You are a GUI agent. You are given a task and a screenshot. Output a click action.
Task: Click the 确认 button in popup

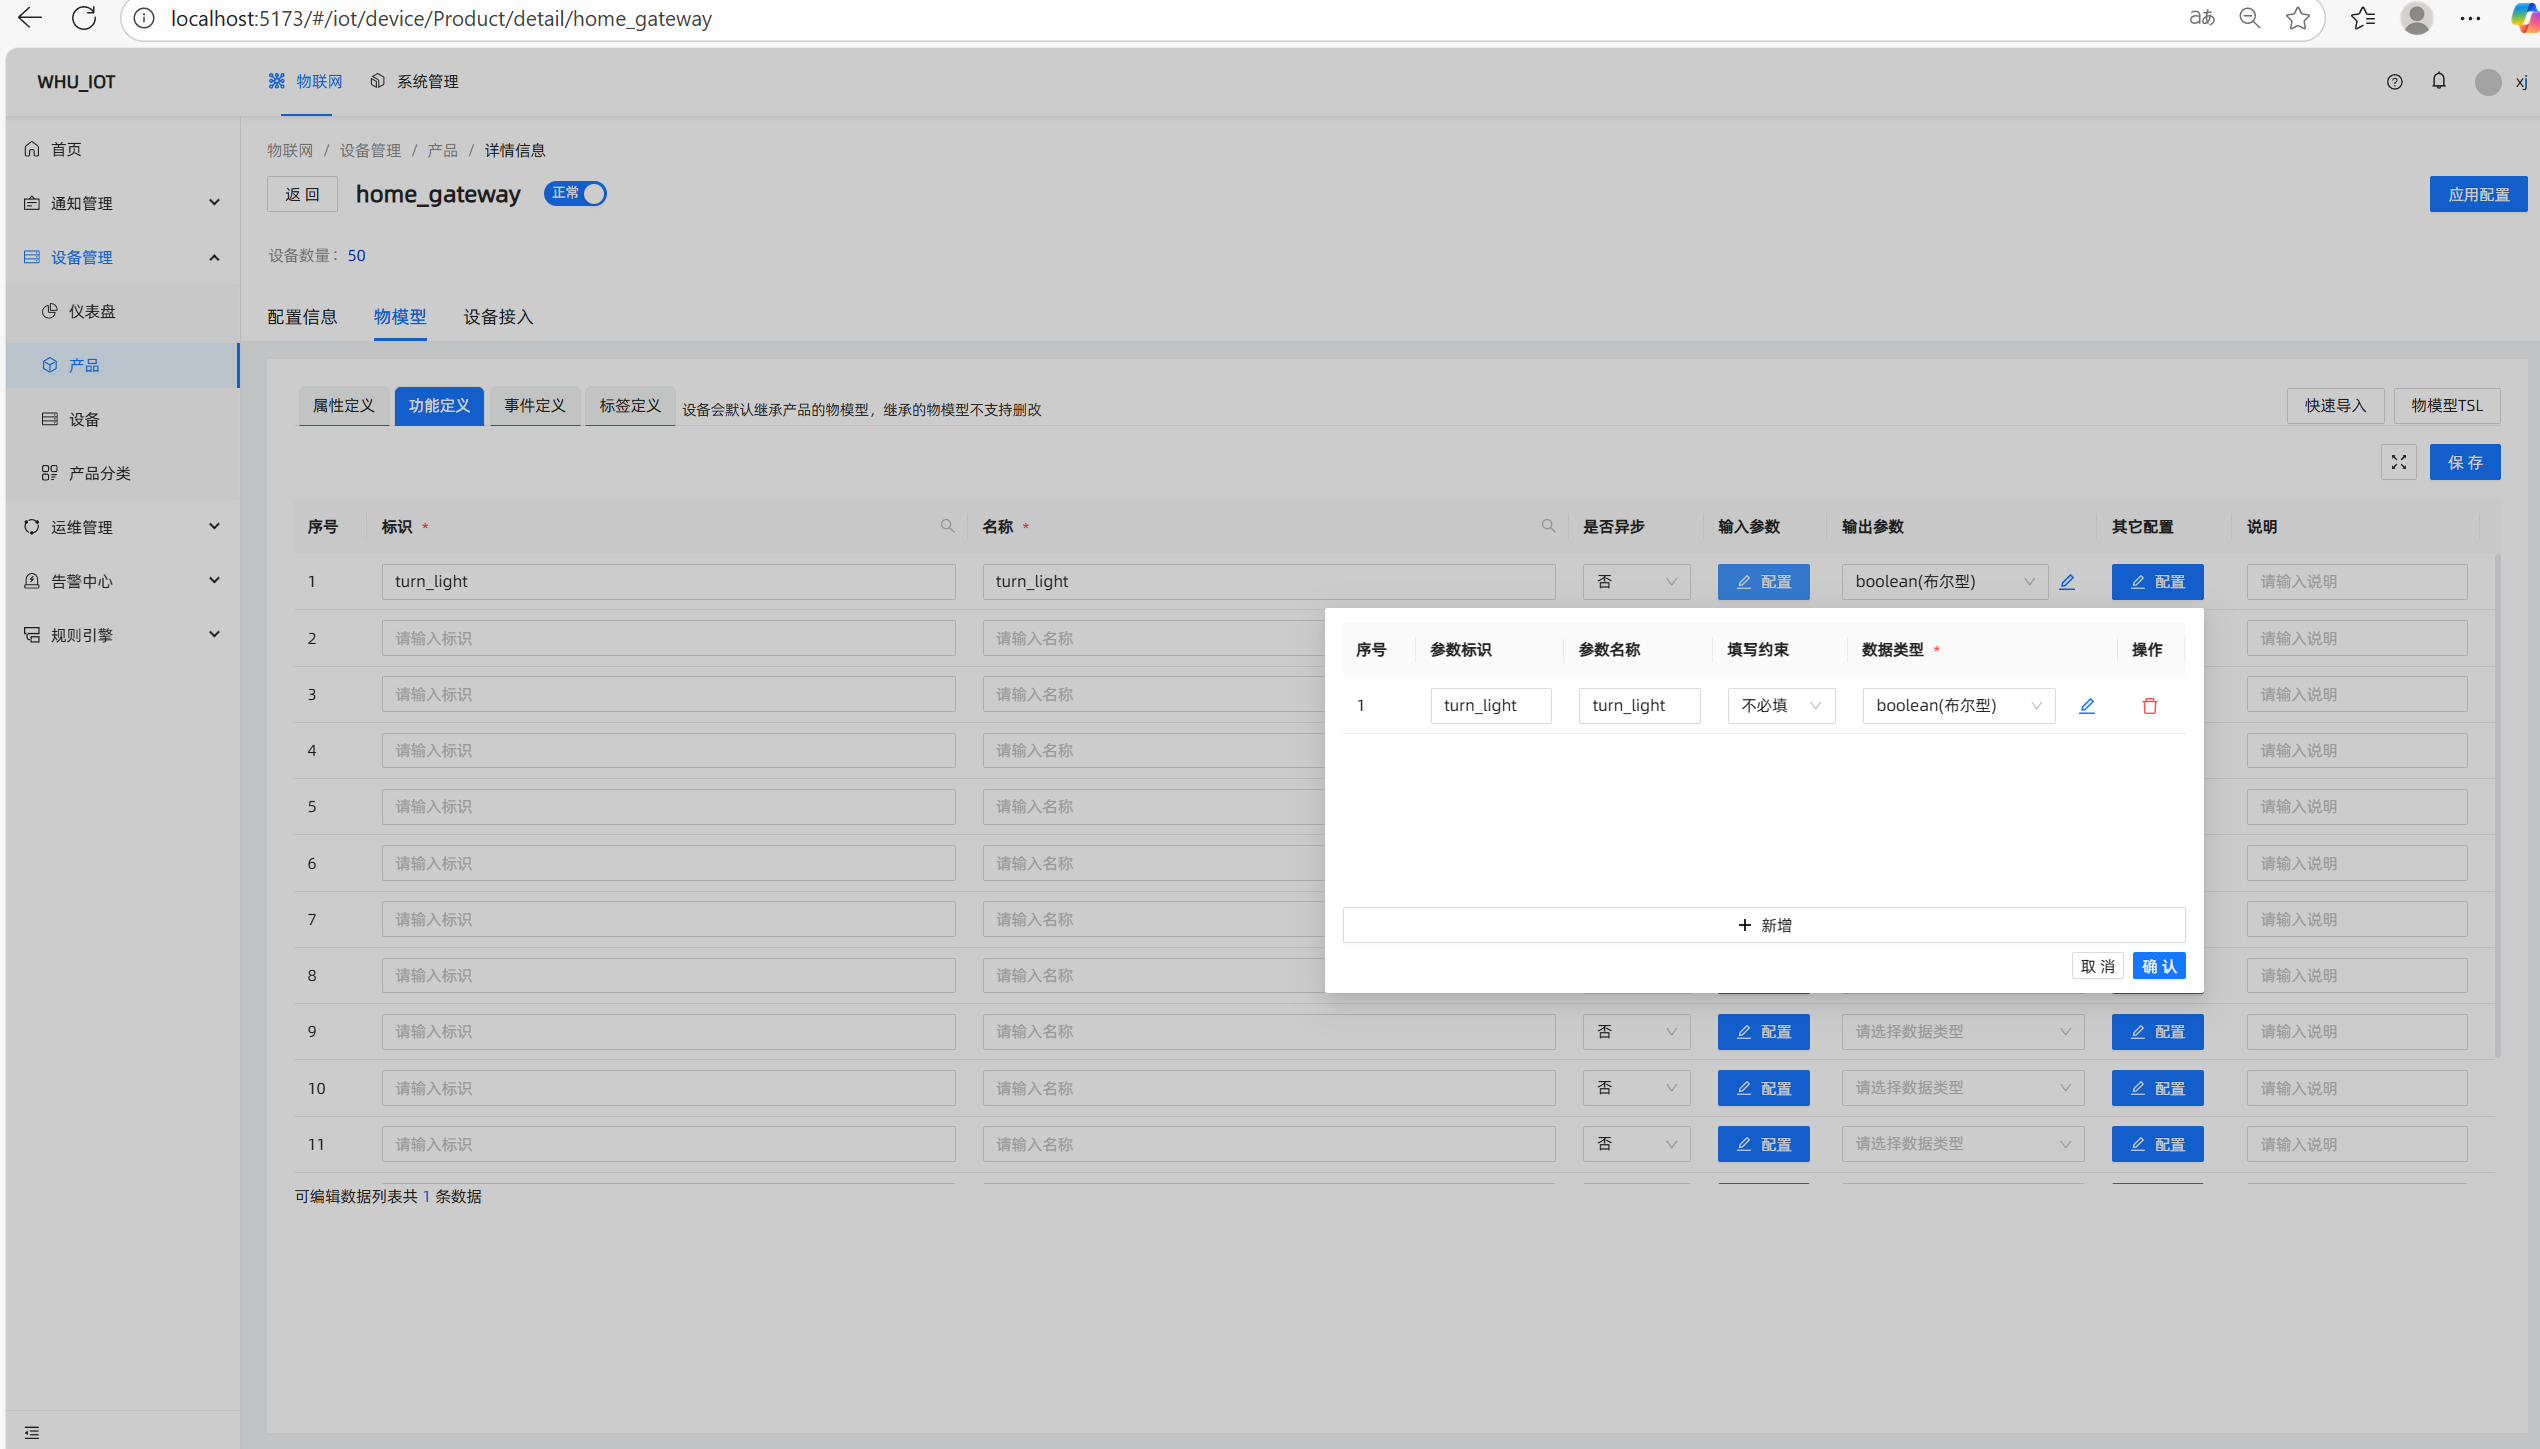(x=2158, y=966)
